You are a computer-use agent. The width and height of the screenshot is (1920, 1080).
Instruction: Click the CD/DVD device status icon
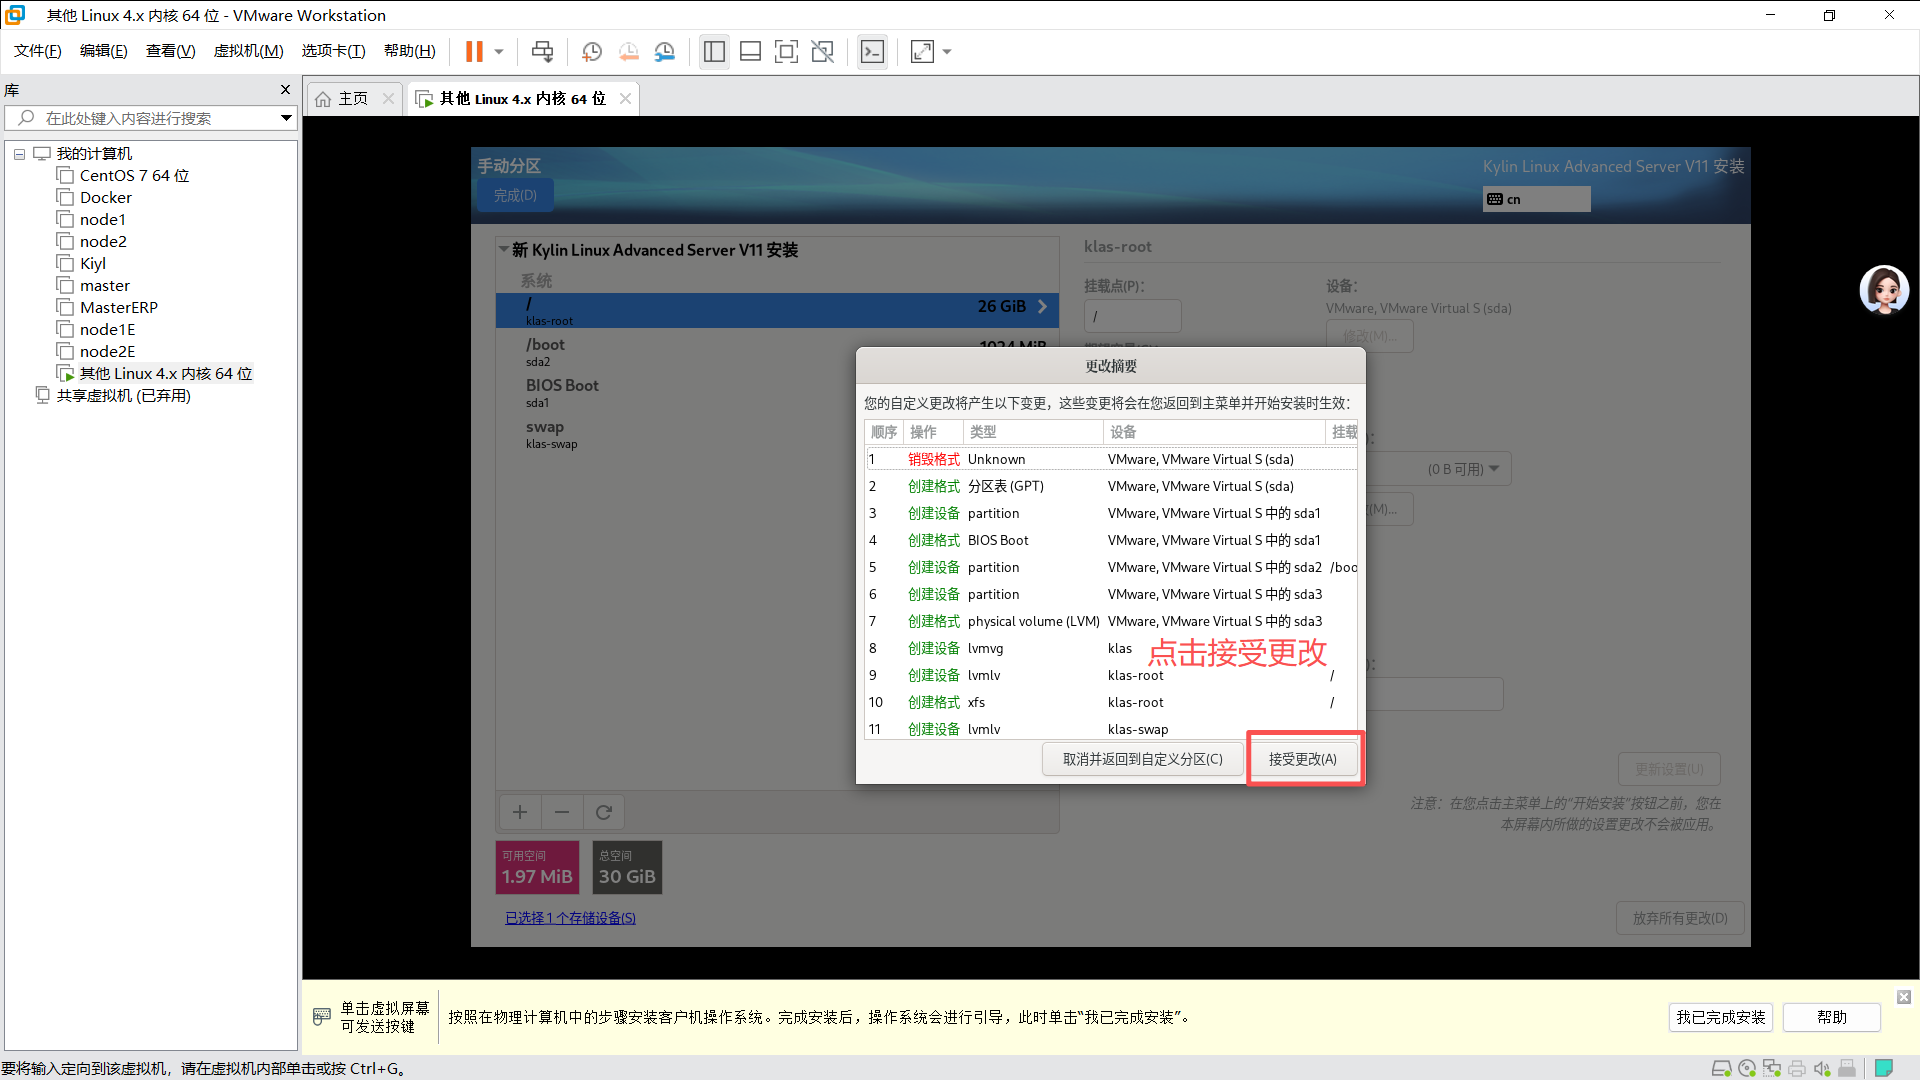pyautogui.click(x=1747, y=1068)
